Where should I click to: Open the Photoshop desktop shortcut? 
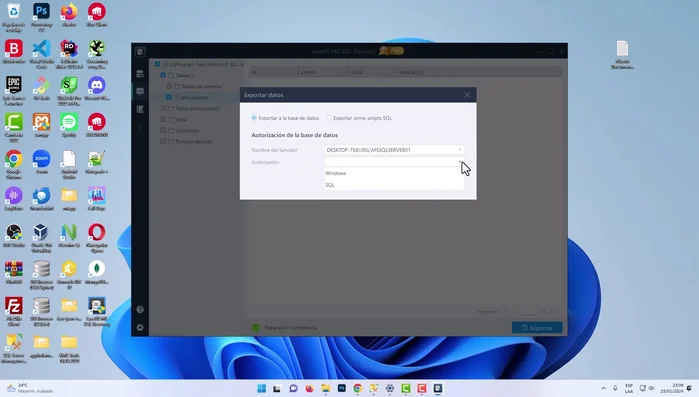coord(41,17)
